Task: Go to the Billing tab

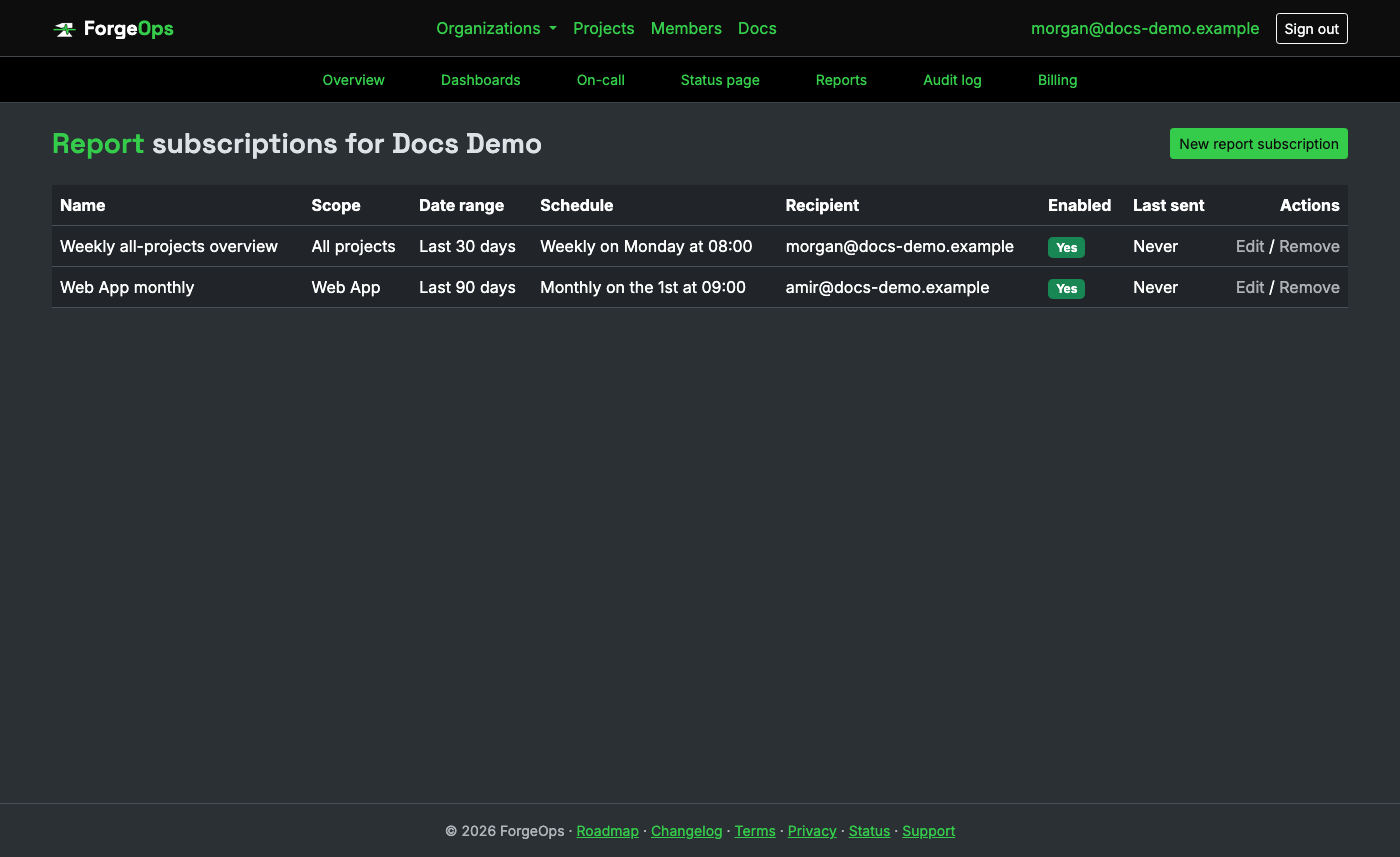Action: (x=1057, y=80)
